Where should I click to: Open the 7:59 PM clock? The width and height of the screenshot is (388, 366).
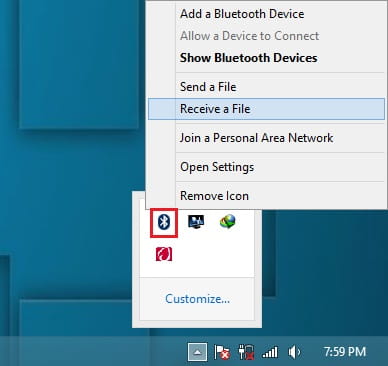345,352
